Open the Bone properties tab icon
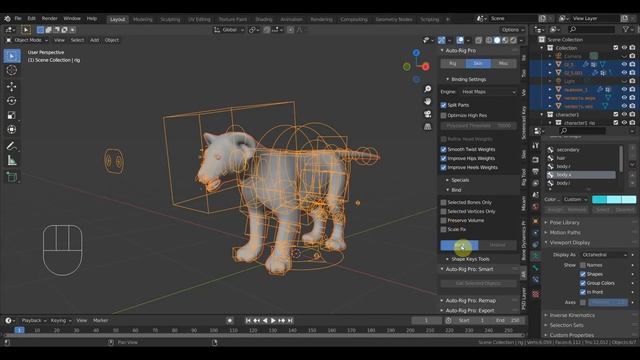 pyautogui.click(x=536, y=267)
